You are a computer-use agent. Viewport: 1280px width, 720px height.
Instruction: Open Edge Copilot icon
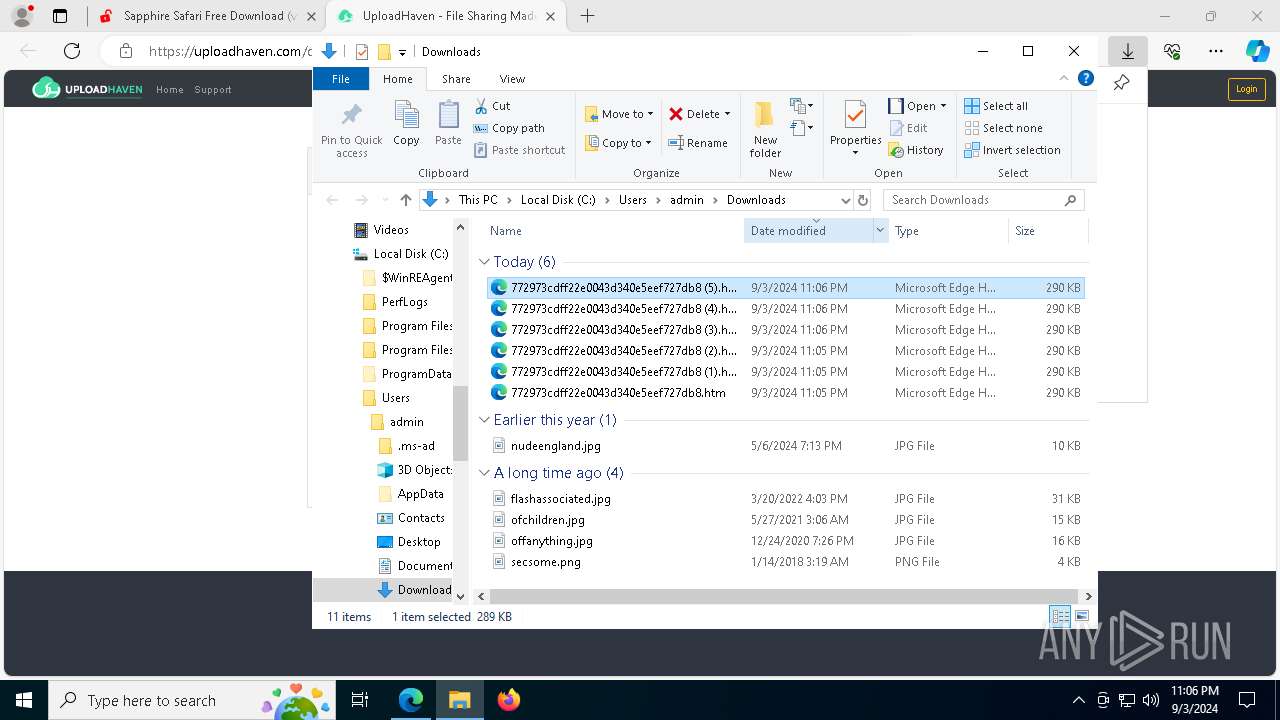1257,51
